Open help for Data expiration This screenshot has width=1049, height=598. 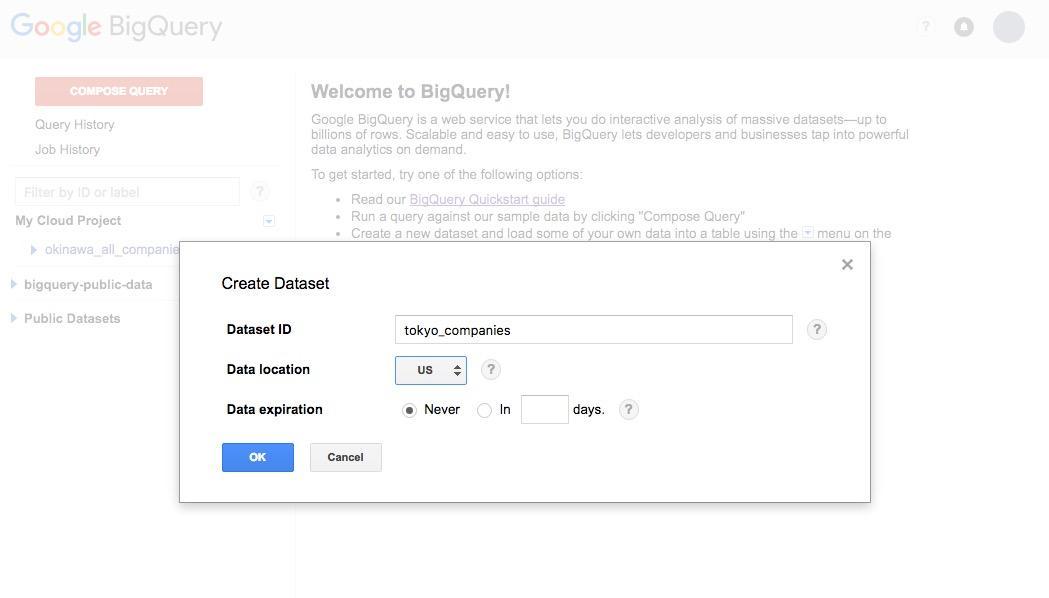[628, 409]
